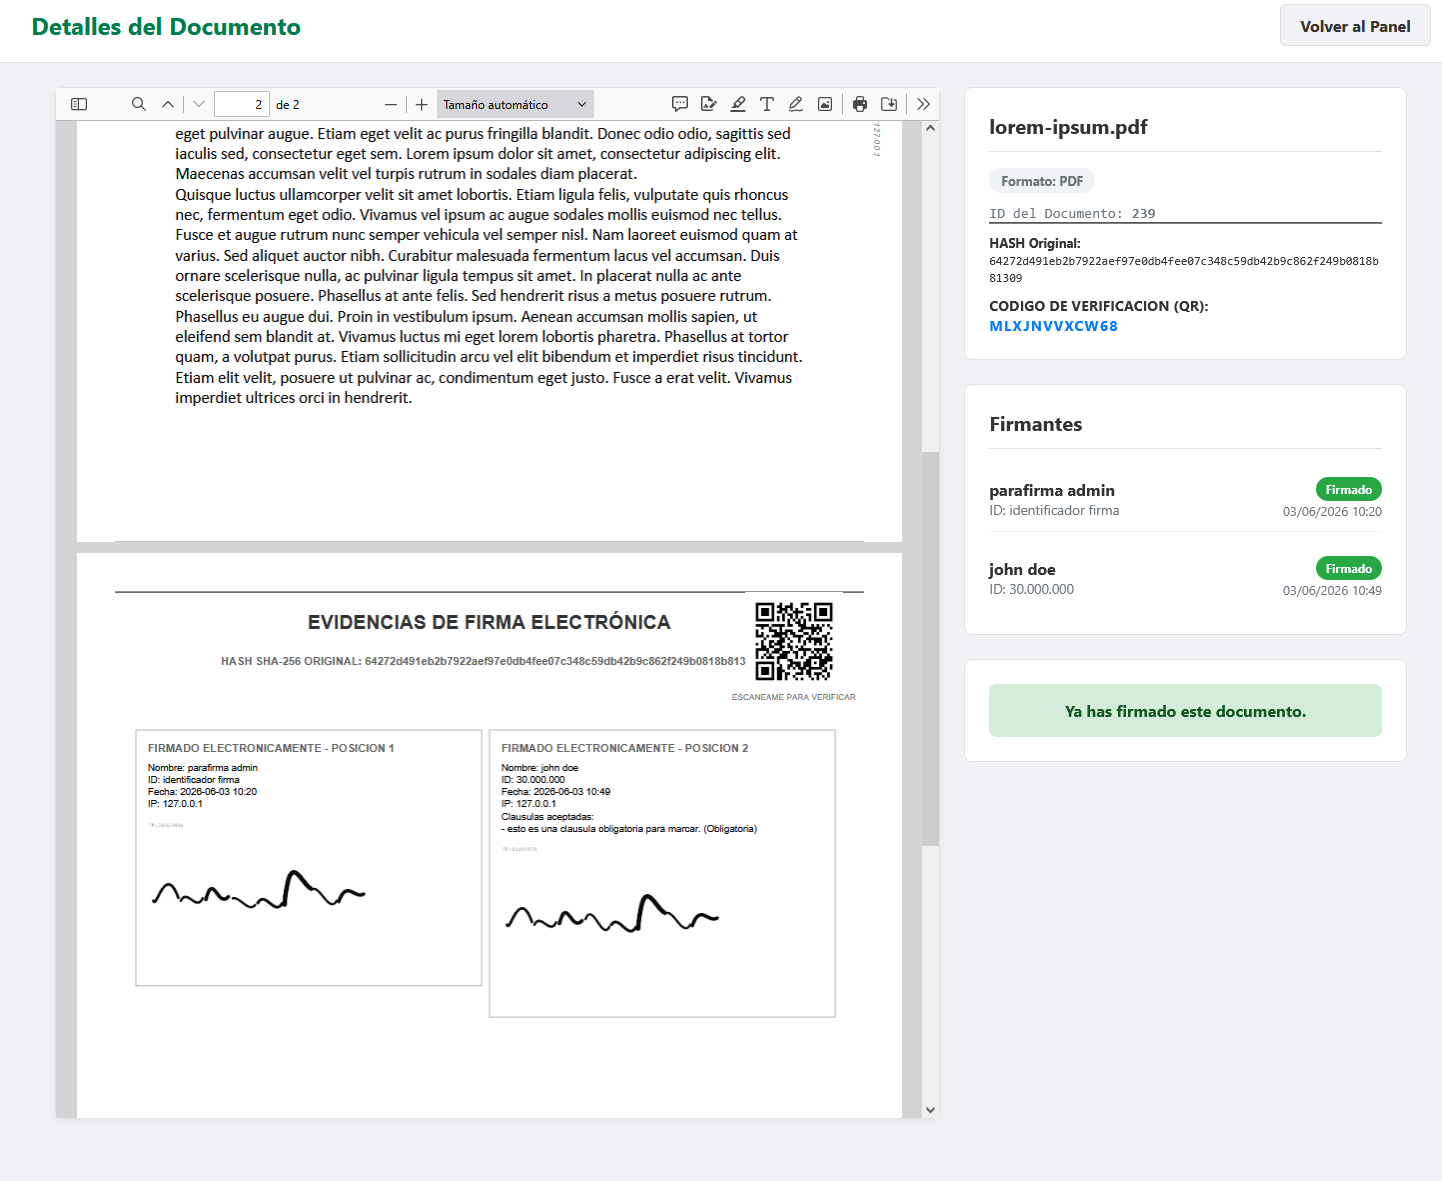Click ID: identificador firma under parafirma admin
Image resolution: width=1442 pixels, height=1181 pixels.
click(1054, 510)
